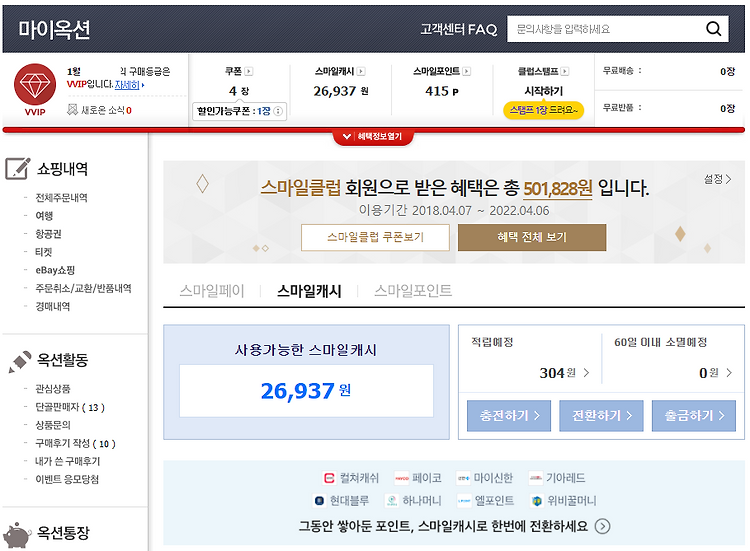The height and width of the screenshot is (551, 750).
Task: Click the 현대블루 logo icon
Action: 319,501
